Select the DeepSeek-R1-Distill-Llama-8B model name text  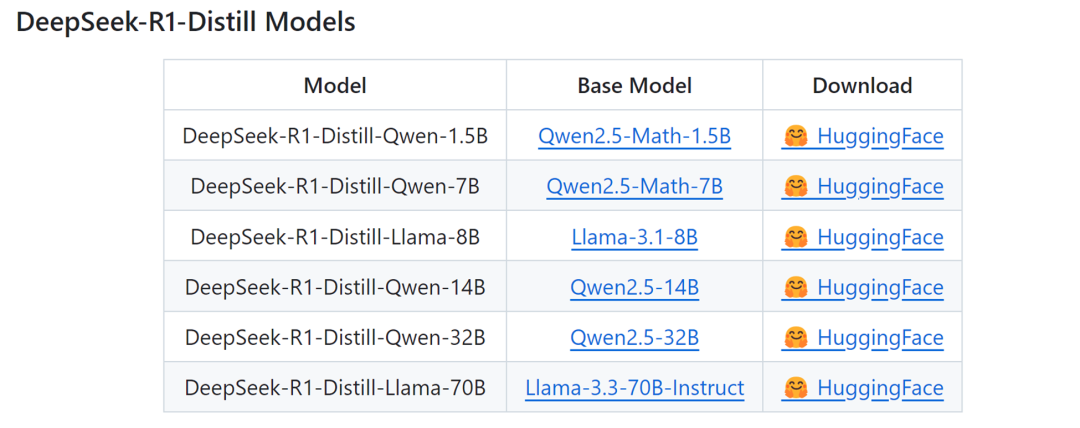click(x=335, y=237)
